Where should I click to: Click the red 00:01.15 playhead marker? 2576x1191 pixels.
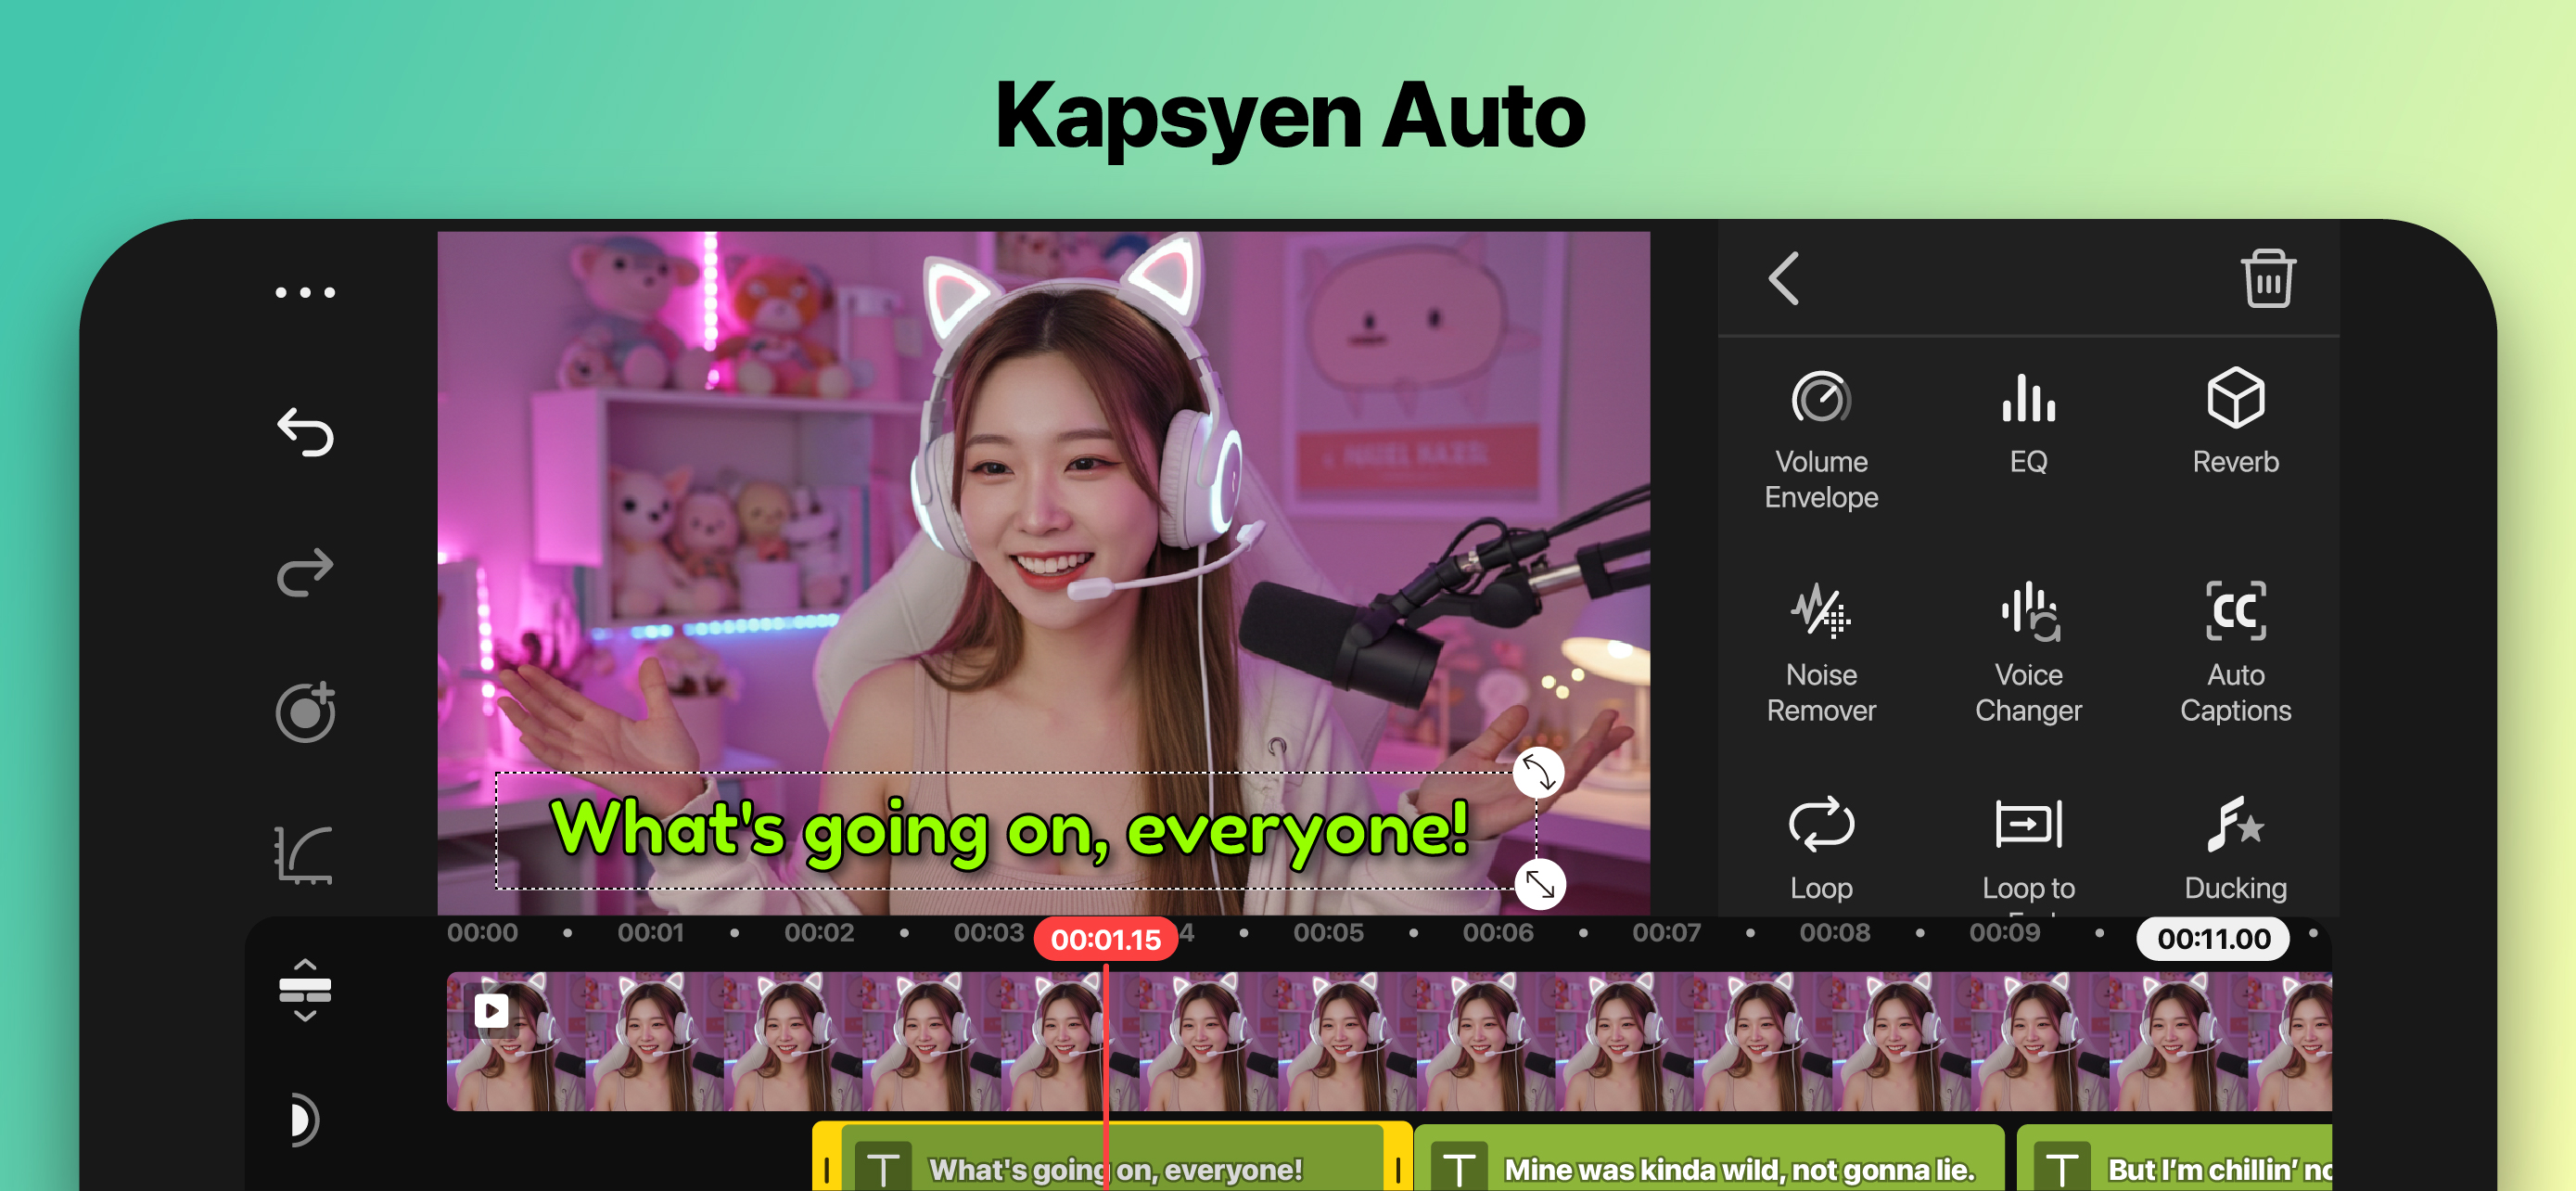coord(1105,939)
